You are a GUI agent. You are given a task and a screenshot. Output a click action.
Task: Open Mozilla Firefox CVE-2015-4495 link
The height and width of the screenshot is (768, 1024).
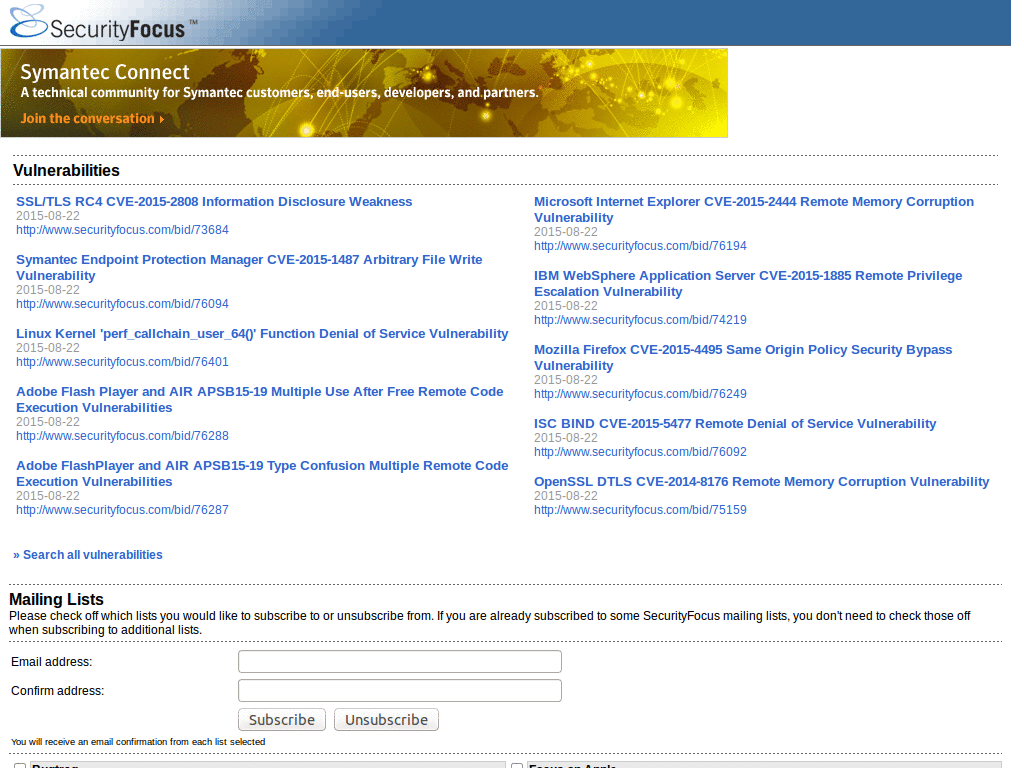coord(743,357)
